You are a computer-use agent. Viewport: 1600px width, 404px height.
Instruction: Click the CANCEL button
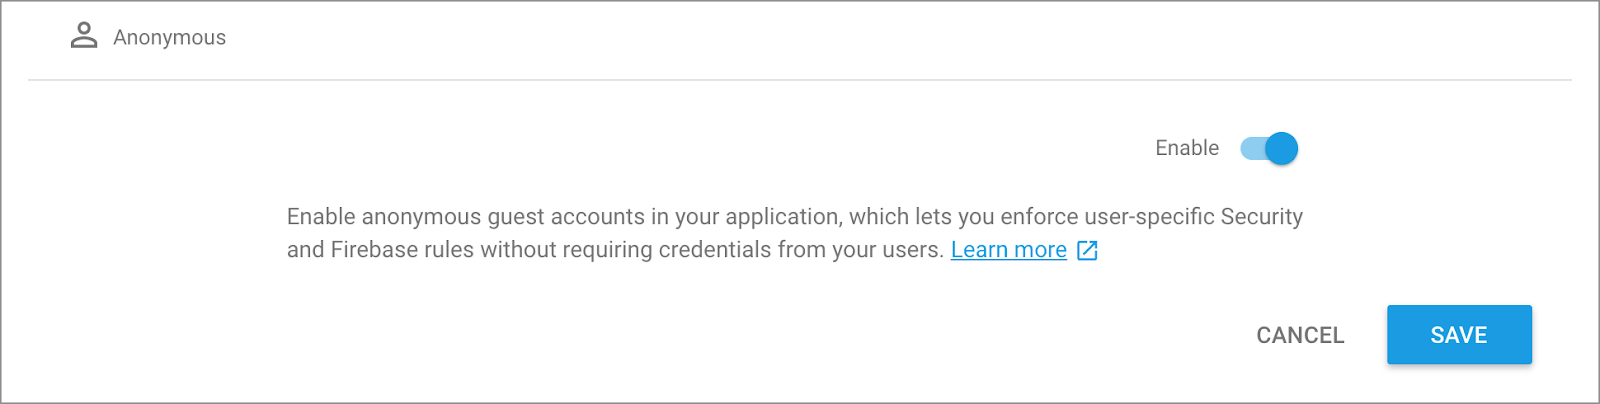[1300, 335]
